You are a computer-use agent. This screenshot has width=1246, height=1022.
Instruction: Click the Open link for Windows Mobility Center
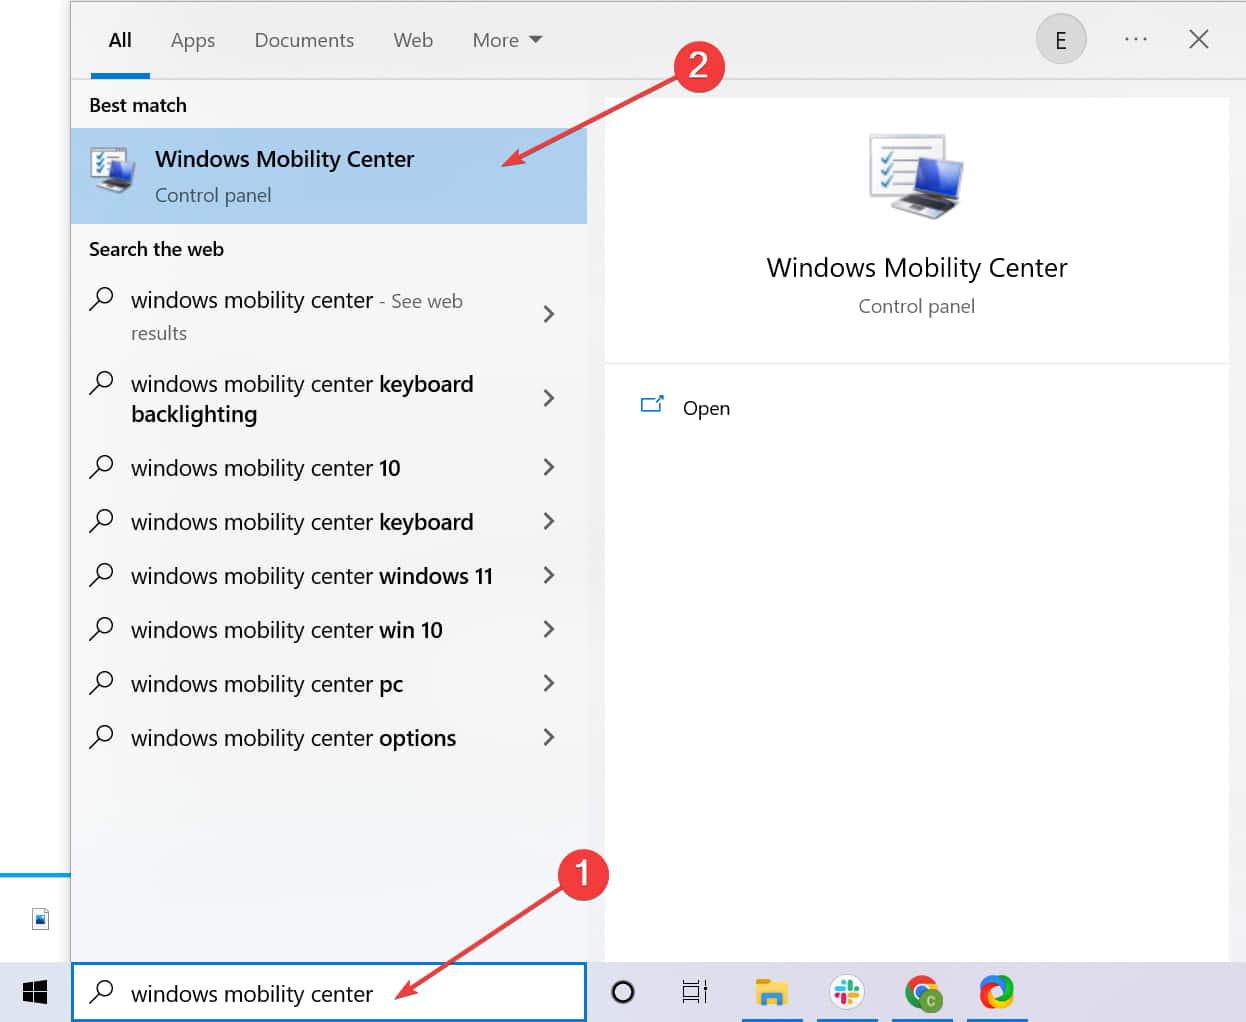click(x=706, y=408)
